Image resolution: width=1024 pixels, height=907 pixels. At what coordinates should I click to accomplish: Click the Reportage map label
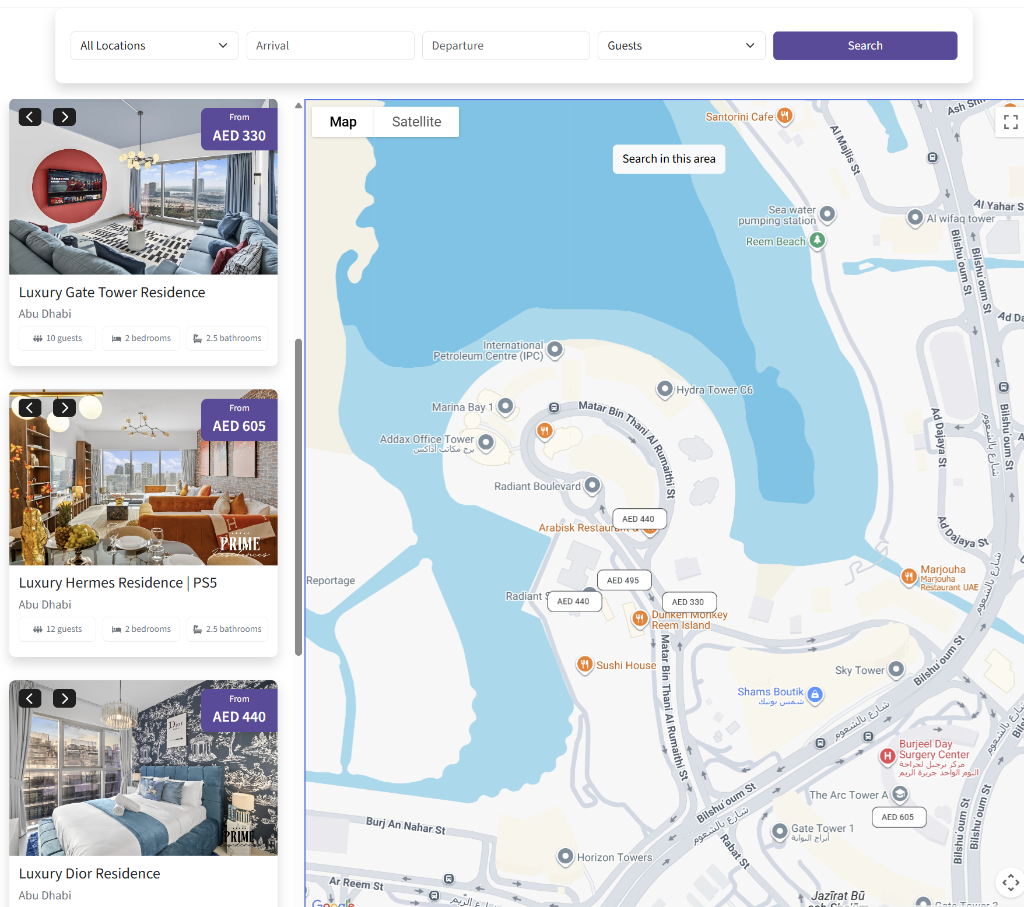[x=331, y=580]
